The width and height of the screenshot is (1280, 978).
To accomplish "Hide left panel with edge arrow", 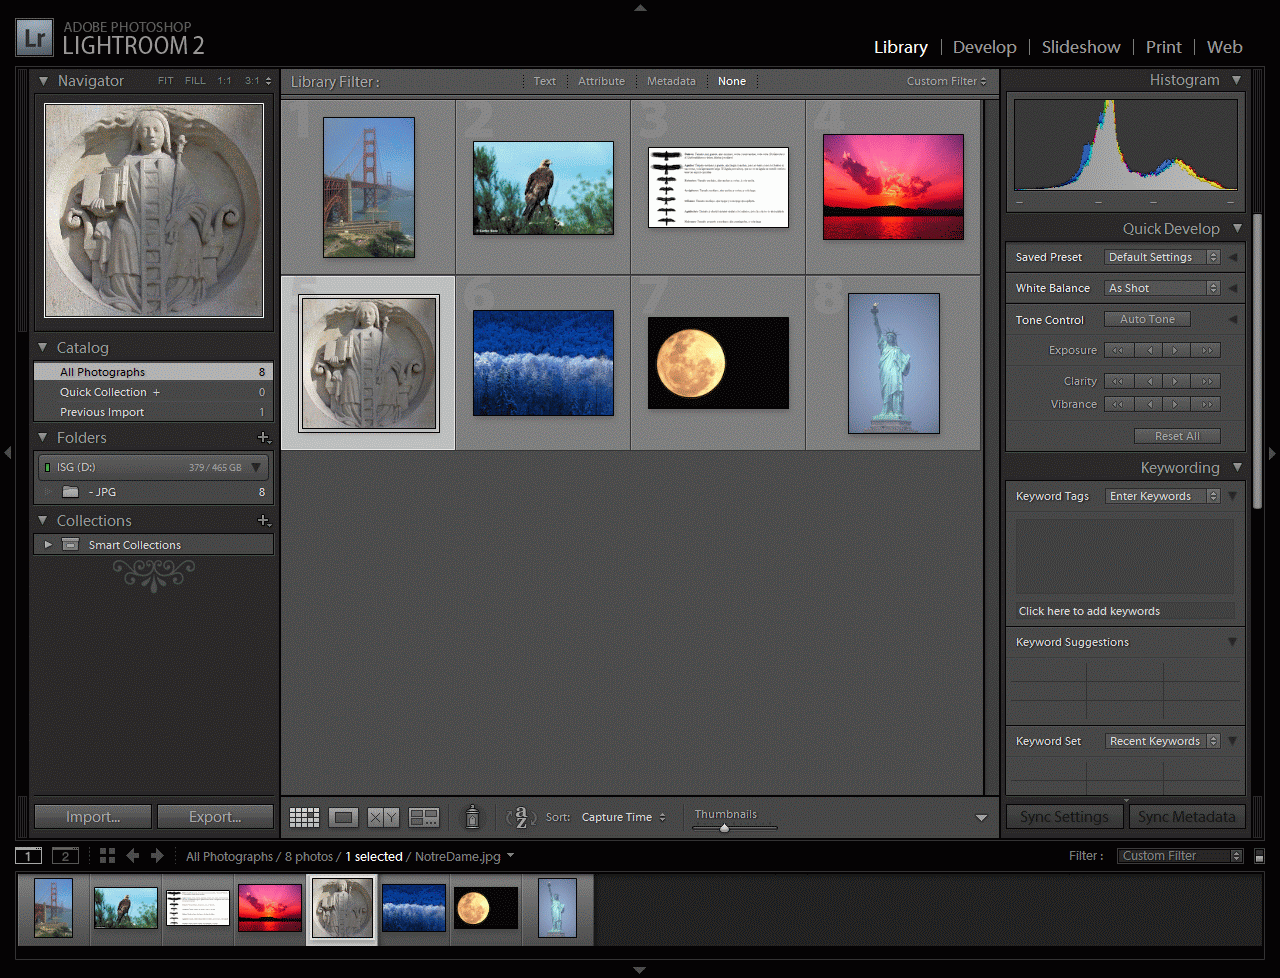I will click(7, 453).
